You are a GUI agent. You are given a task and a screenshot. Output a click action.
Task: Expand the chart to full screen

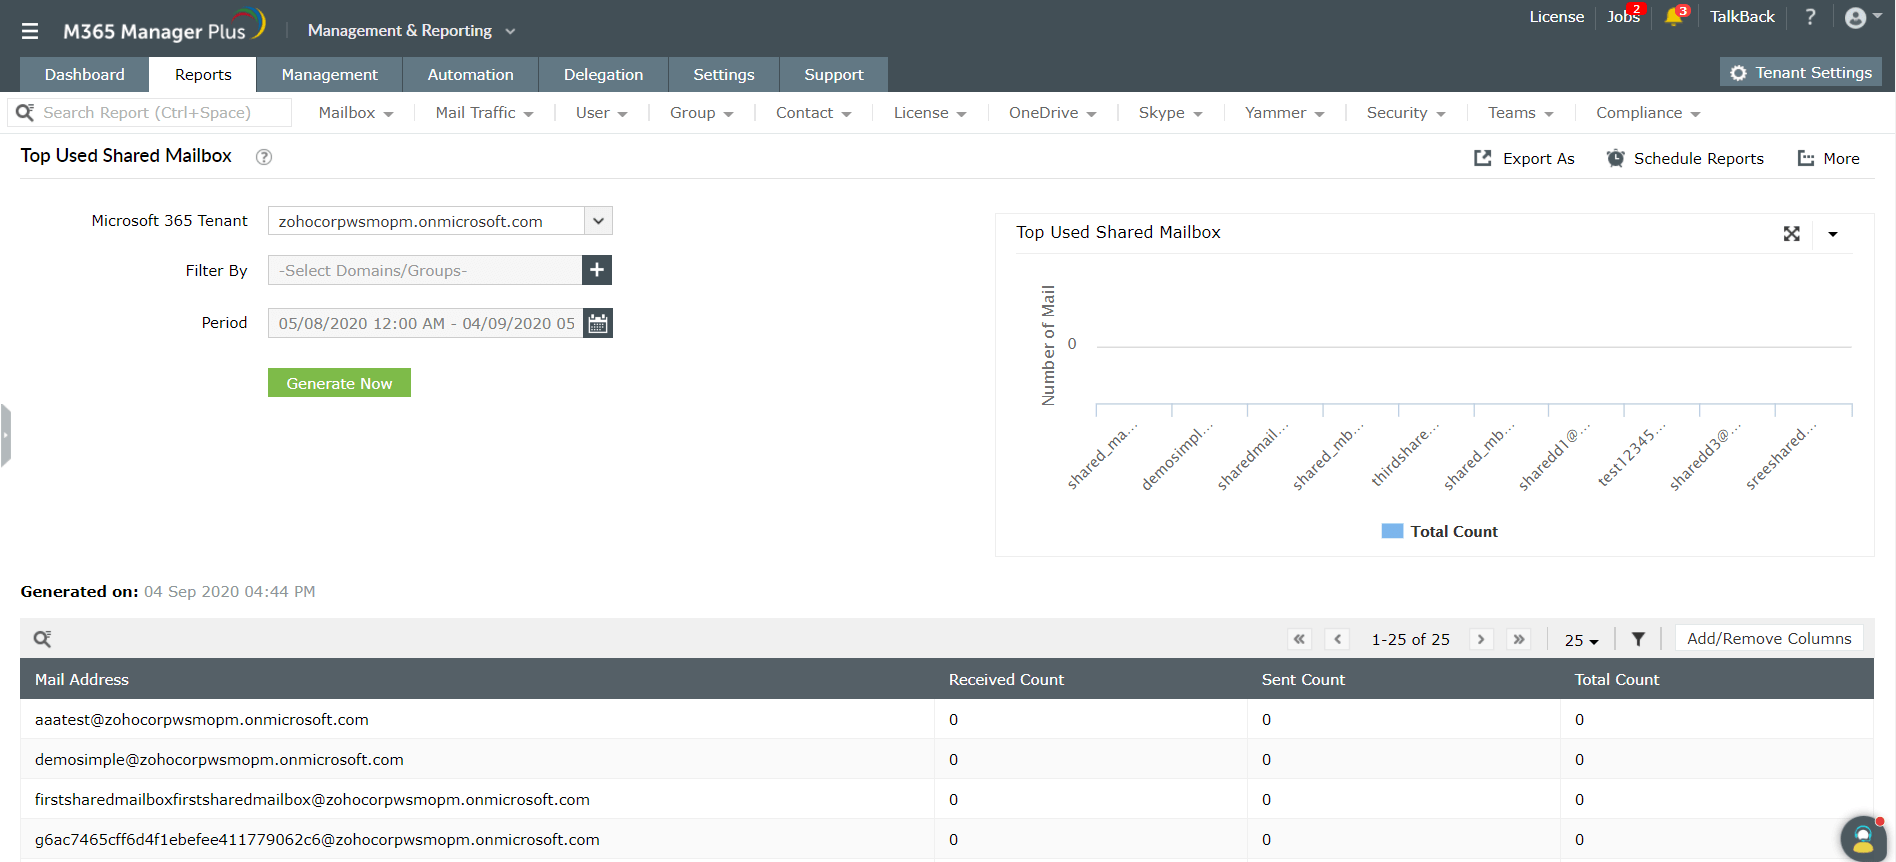click(x=1791, y=233)
